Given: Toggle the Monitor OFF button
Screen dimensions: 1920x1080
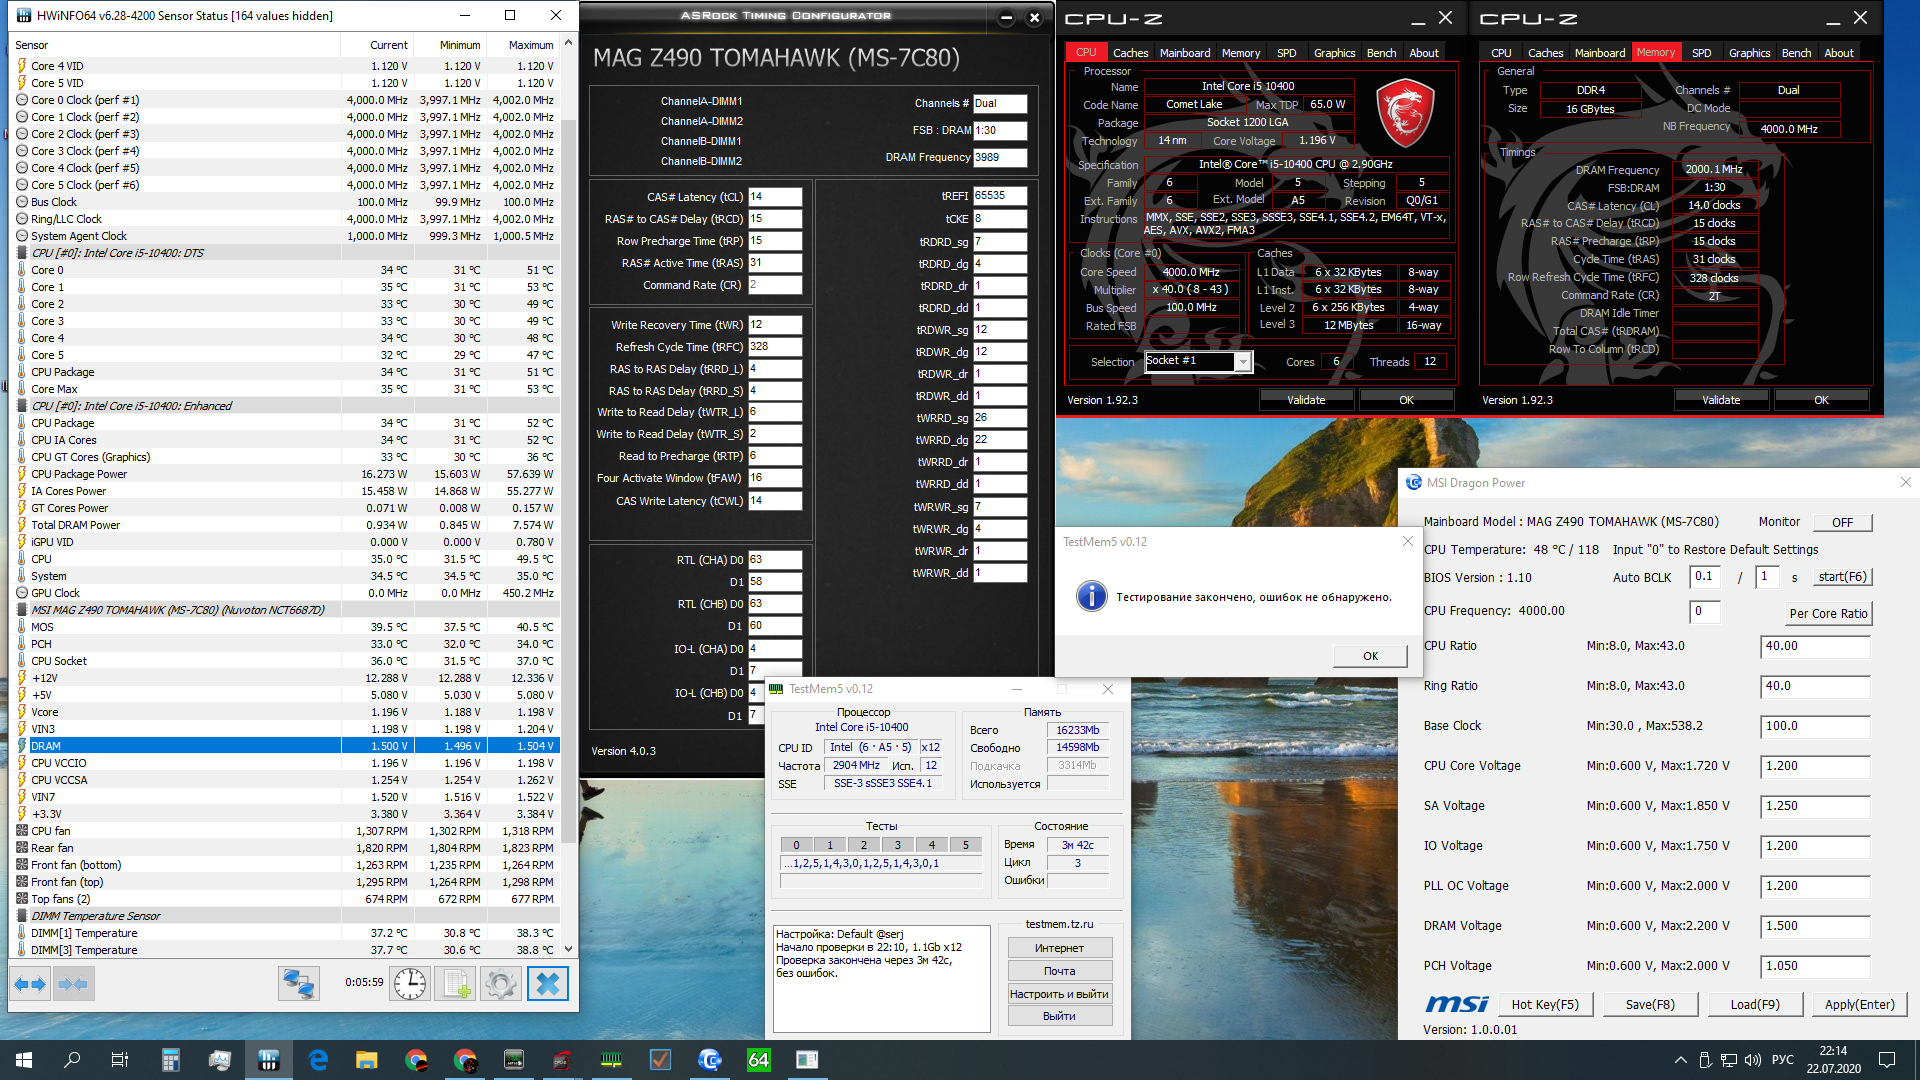Looking at the screenshot, I should [1842, 523].
